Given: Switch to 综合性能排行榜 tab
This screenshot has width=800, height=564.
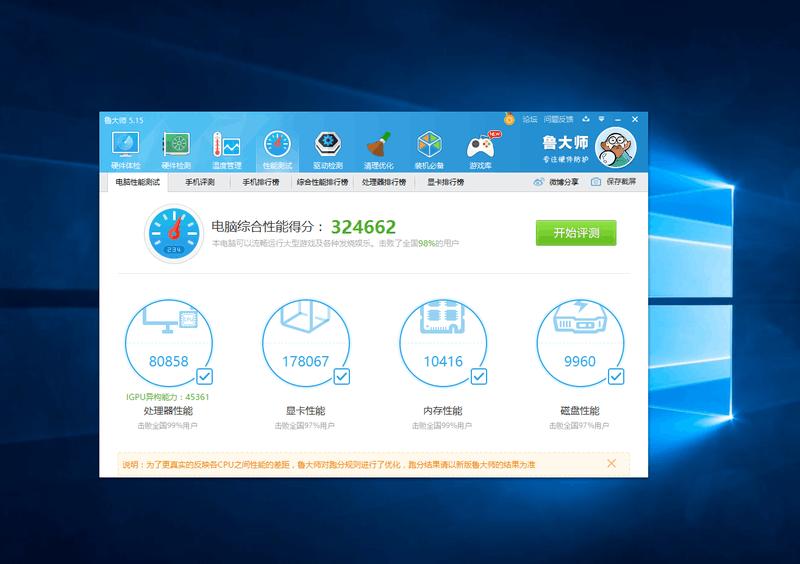Looking at the screenshot, I should coord(322,182).
